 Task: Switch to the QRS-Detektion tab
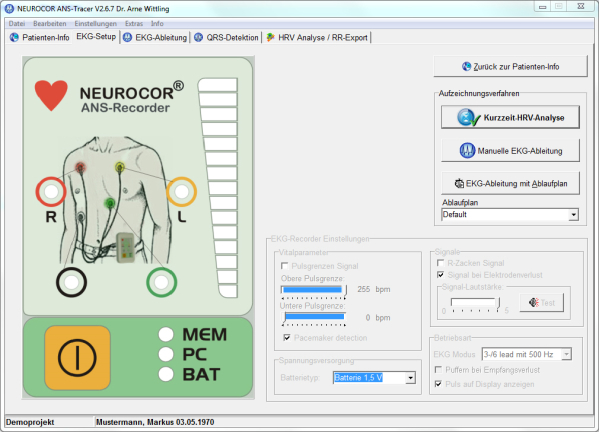[x=226, y=37]
